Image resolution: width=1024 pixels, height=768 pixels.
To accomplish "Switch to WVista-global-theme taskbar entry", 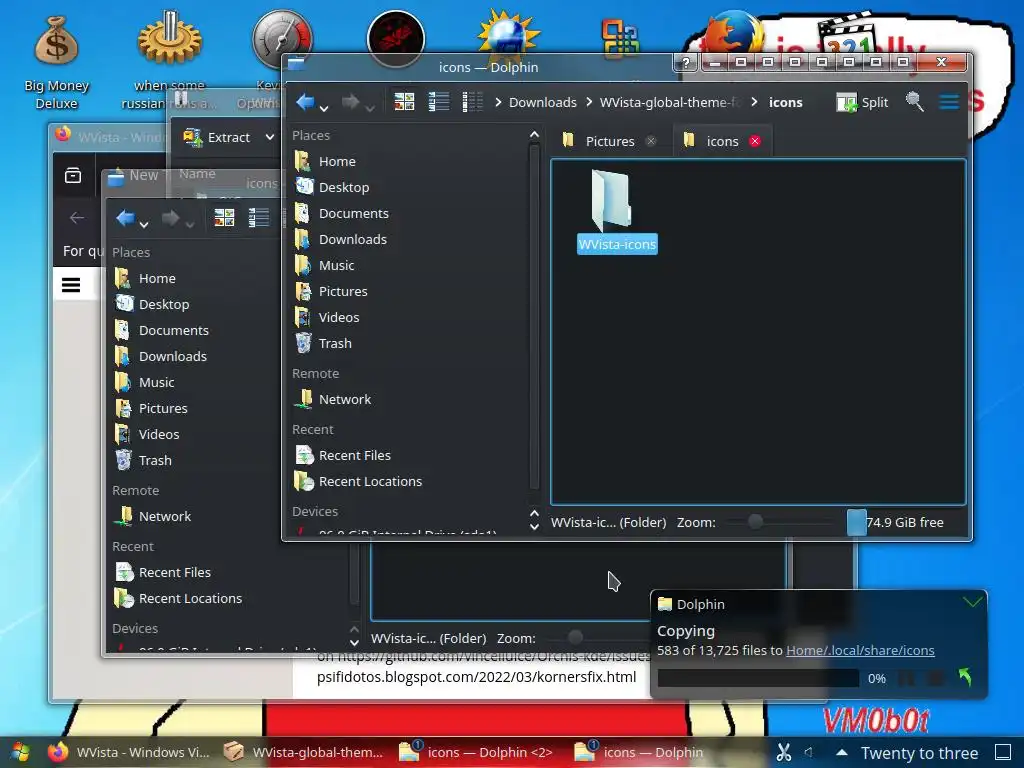I will tap(304, 752).
